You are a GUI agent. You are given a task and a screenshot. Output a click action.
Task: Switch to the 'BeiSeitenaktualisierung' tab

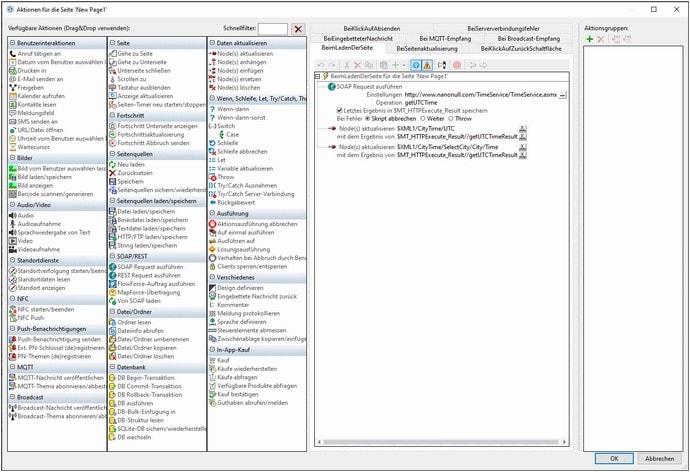[427, 48]
